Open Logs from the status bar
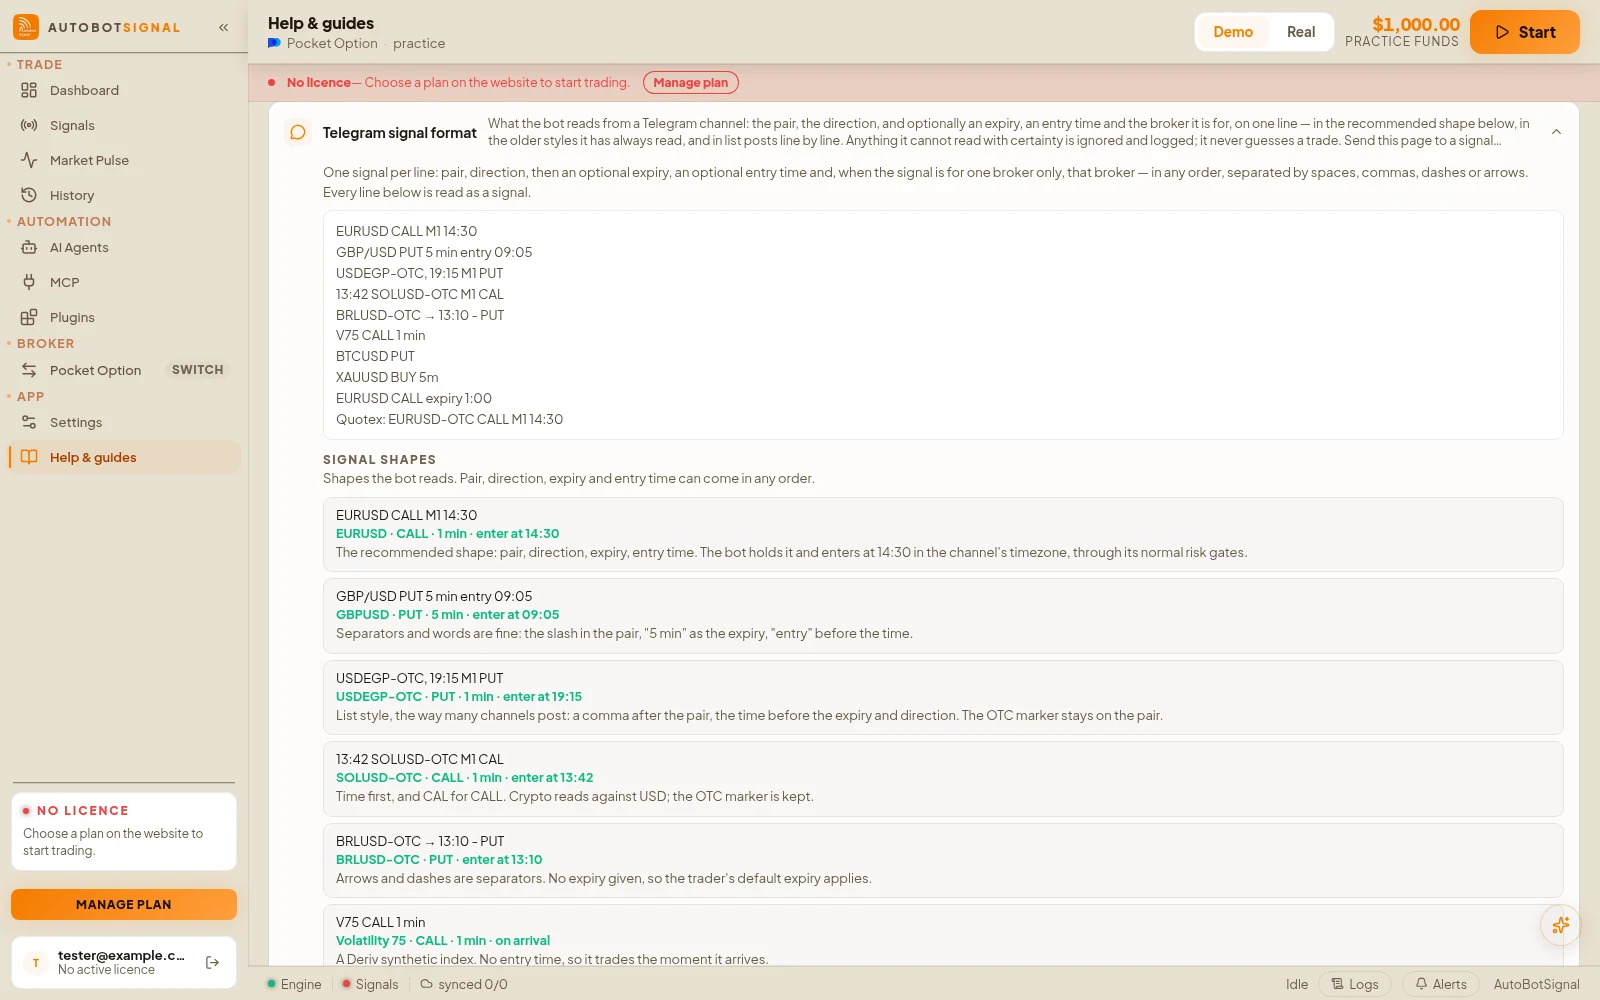This screenshot has height=1000, width=1600. point(1355,984)
